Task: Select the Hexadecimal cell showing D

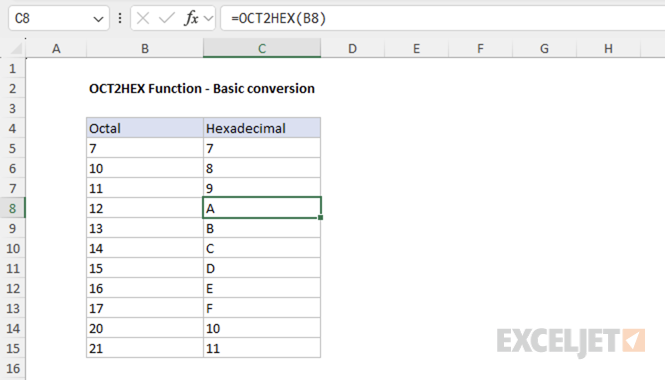Action: (x=262, y=268)
